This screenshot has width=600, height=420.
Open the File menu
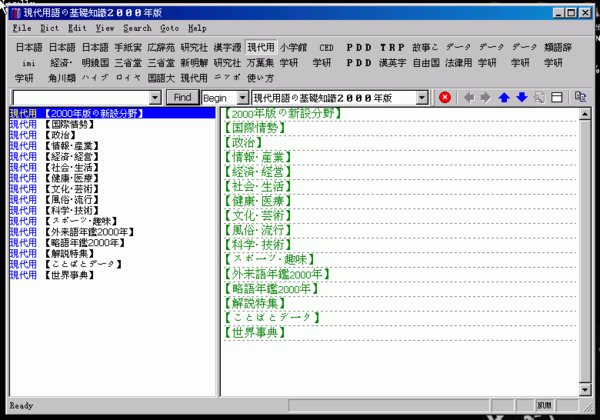[x=22, y=28]
